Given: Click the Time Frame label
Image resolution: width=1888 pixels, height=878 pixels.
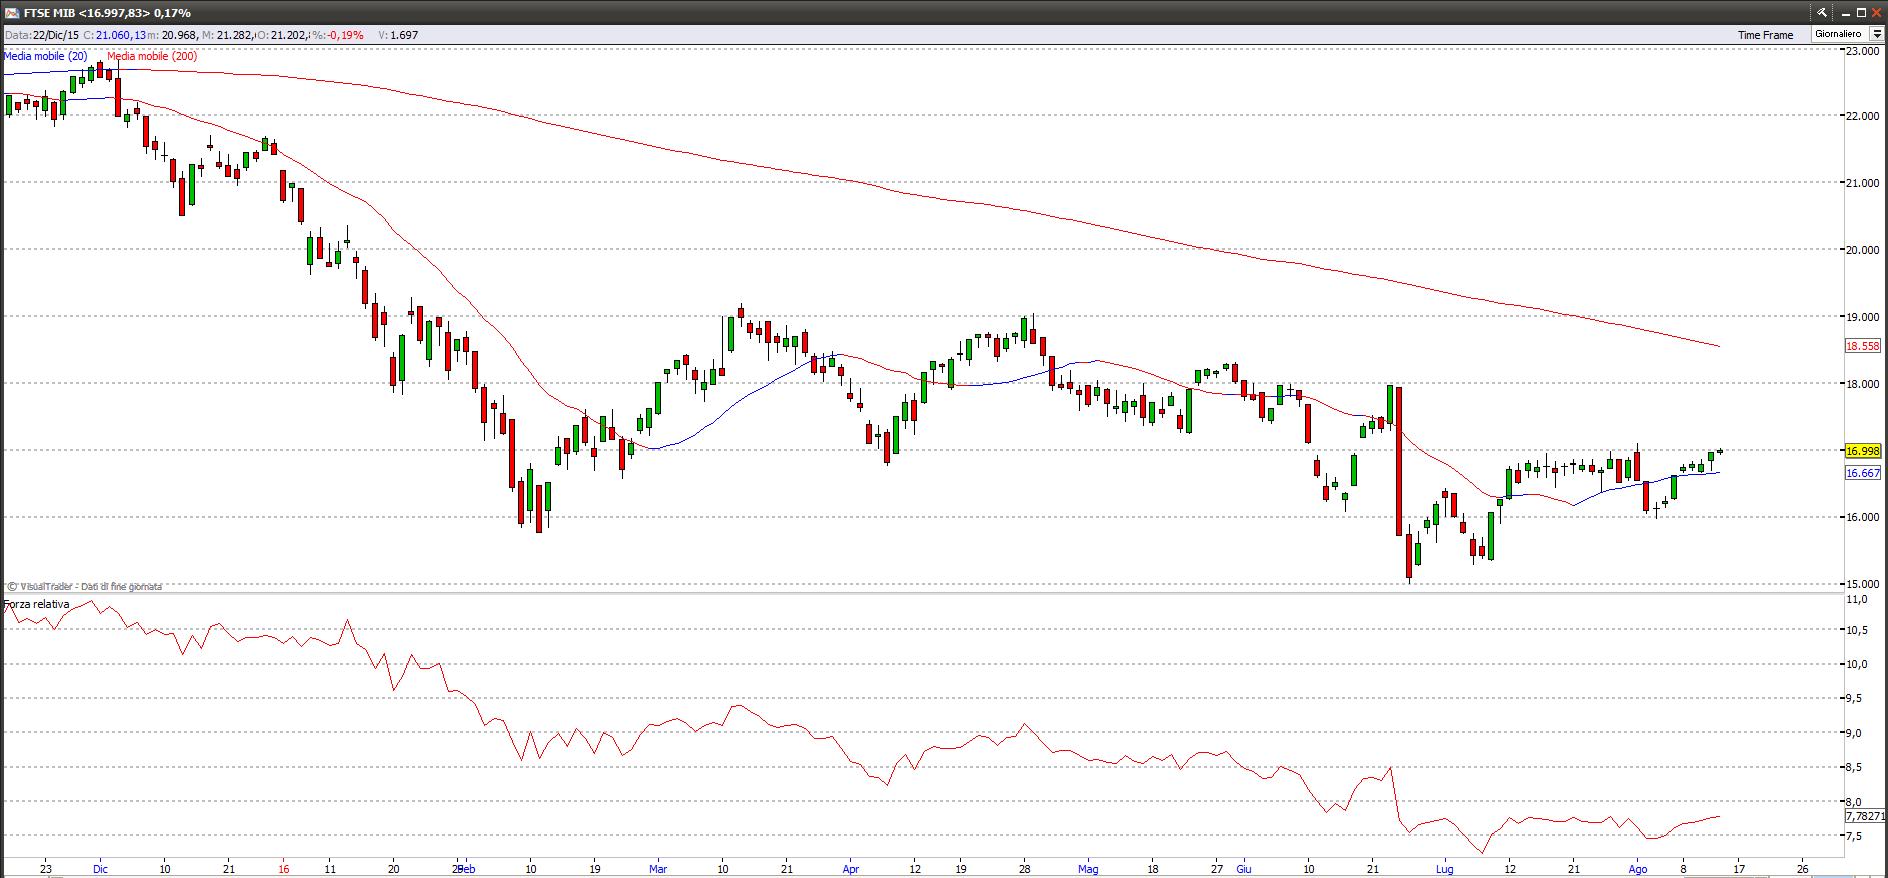Looking at the screenshot, I should pos(1765,35).
